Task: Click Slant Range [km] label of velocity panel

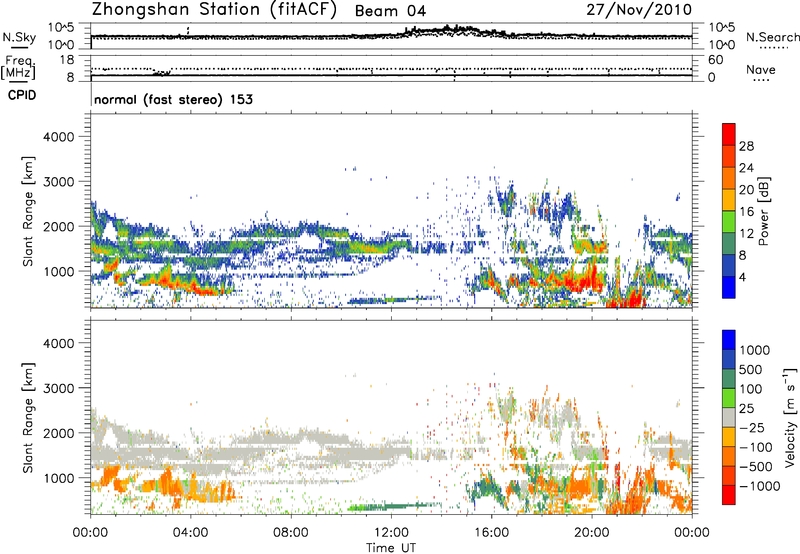Action: point(28,418)
